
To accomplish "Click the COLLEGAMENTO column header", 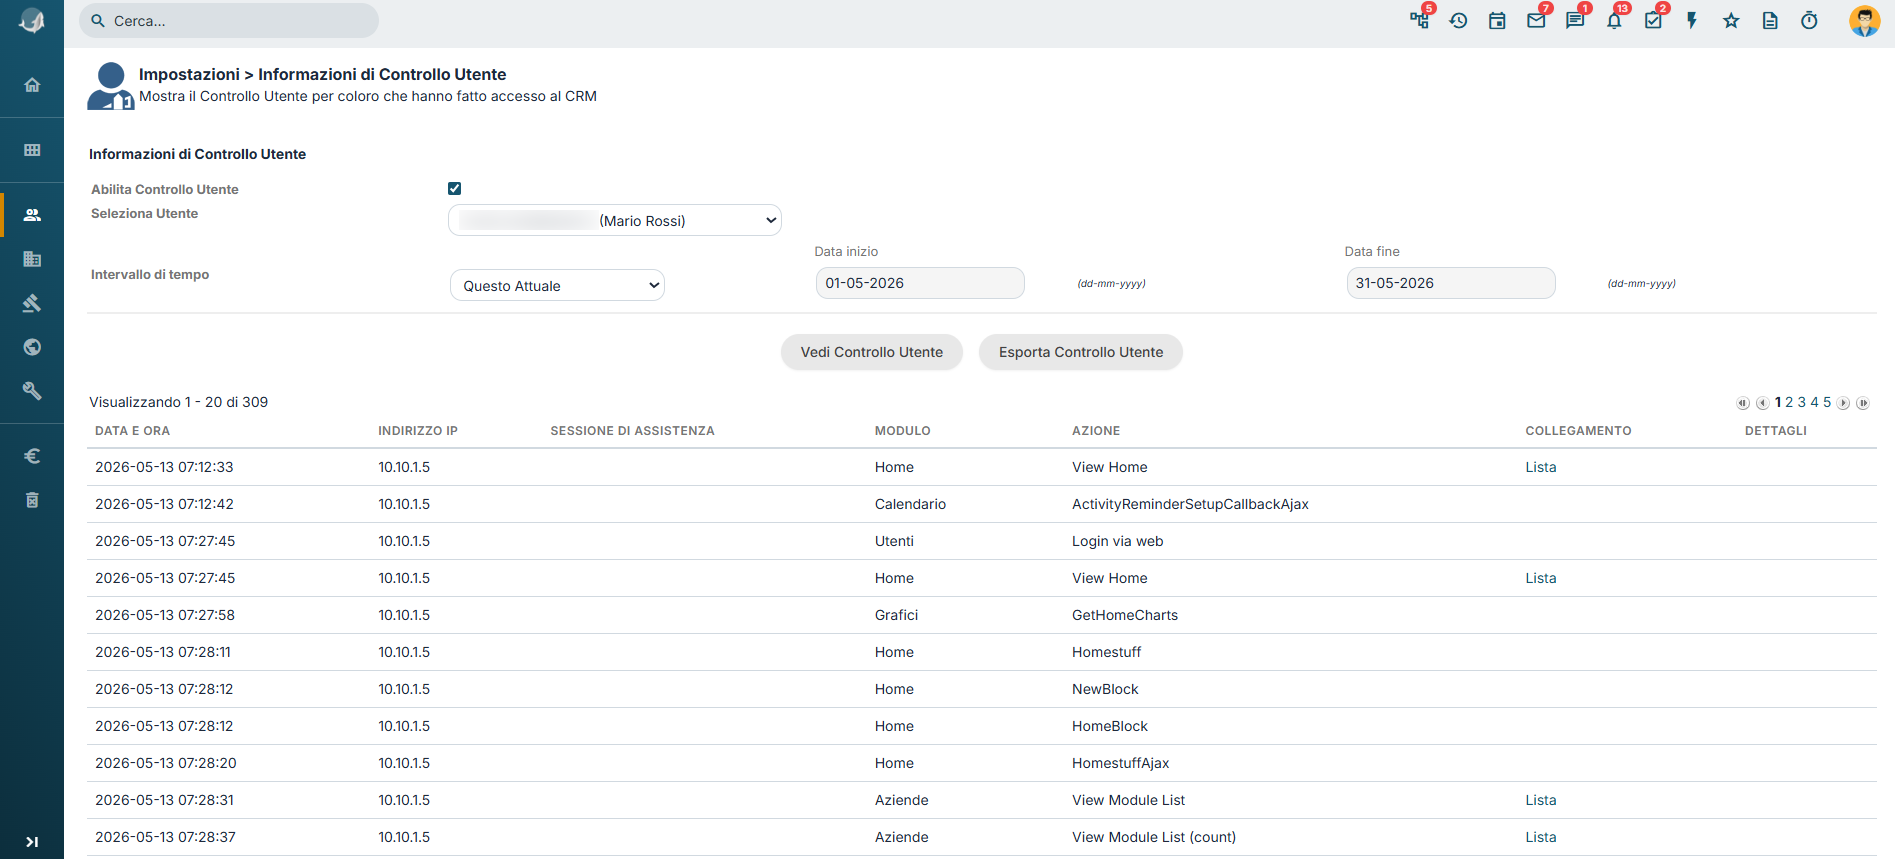I will click(1578, 431).
